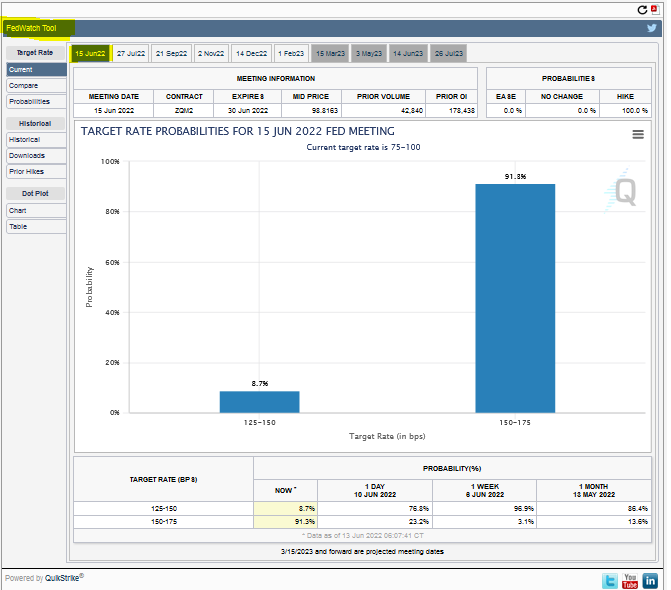Select the 15 Jun22 meeting tab

(x=90, y=53)
